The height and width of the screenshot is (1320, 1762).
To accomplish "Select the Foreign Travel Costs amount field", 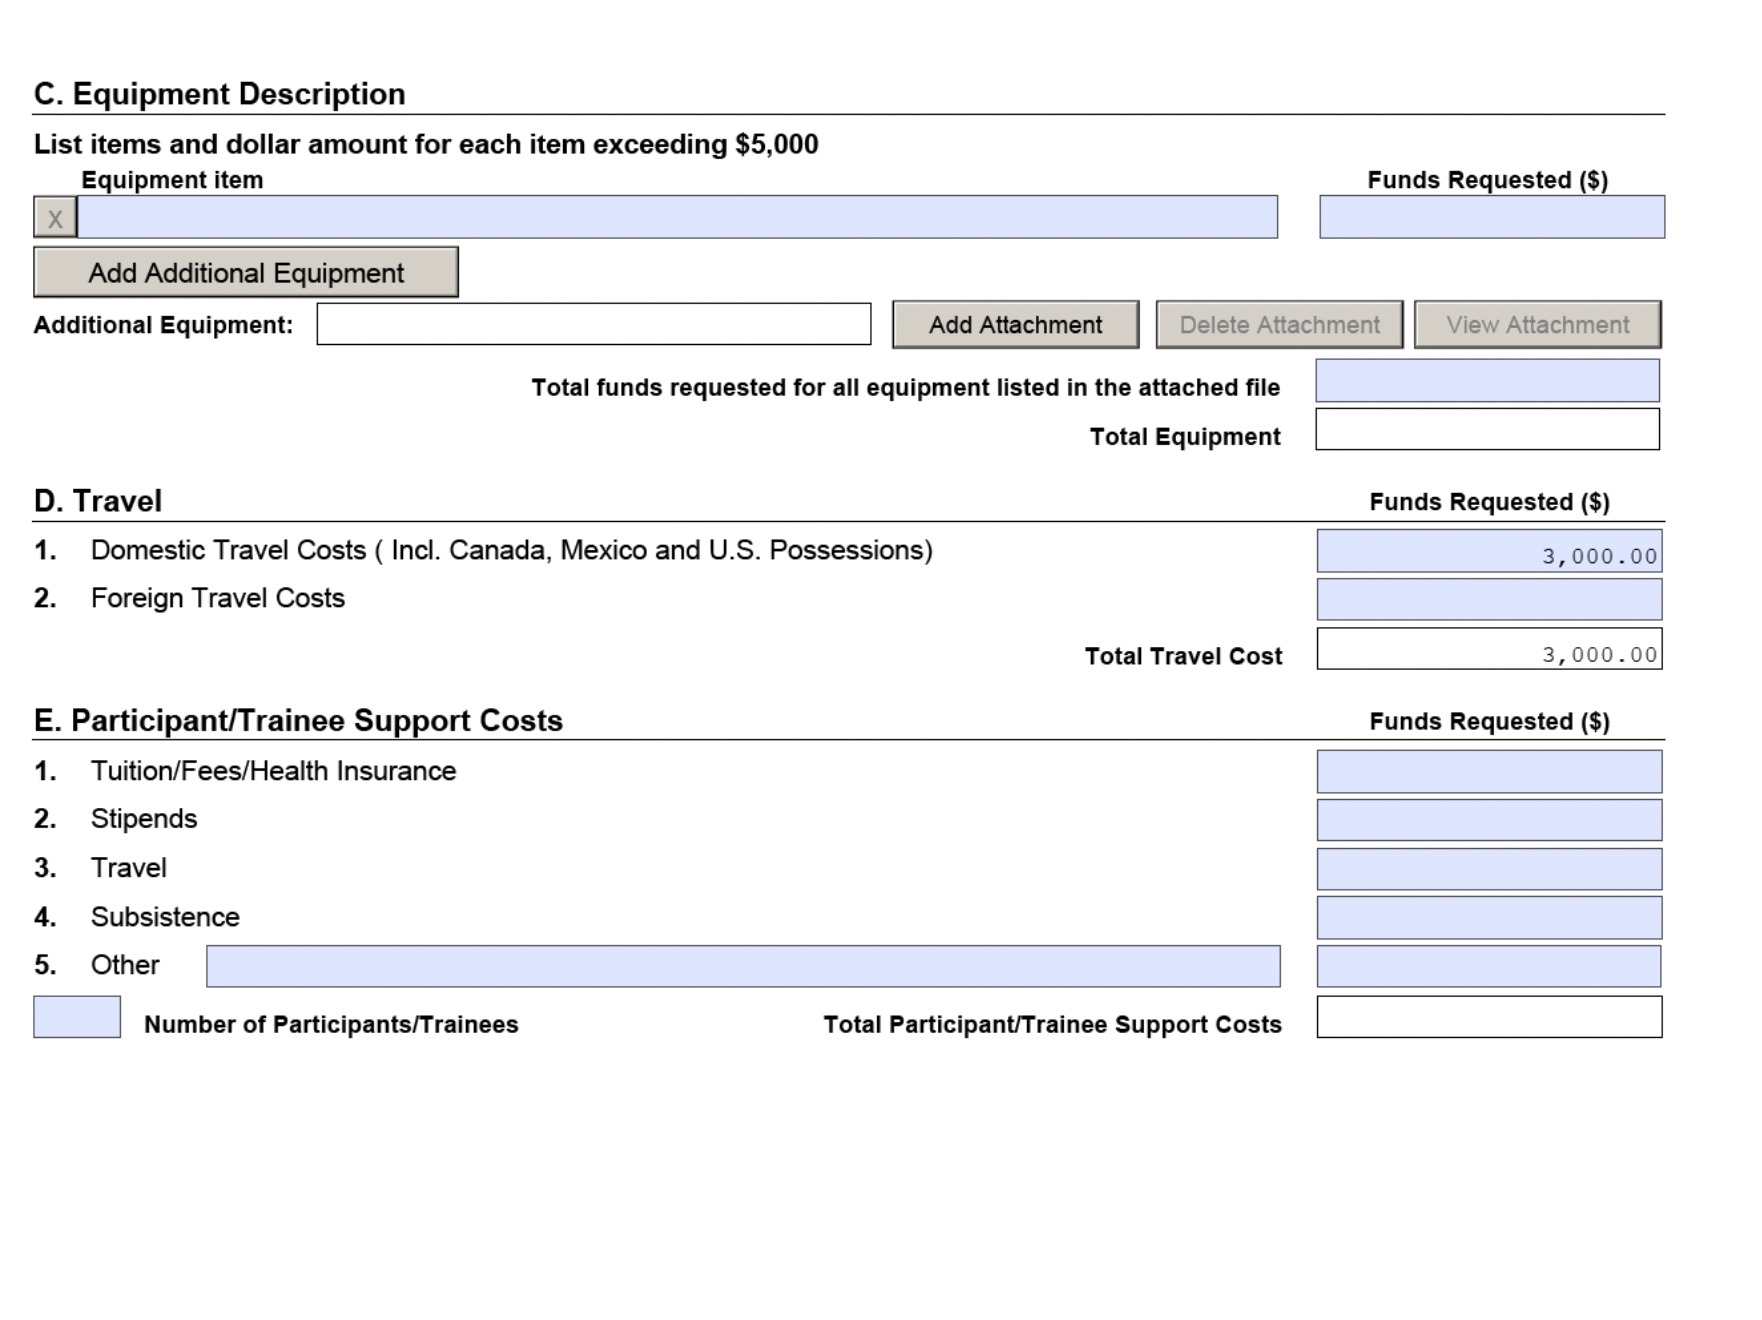I will tap(1488, 600).
